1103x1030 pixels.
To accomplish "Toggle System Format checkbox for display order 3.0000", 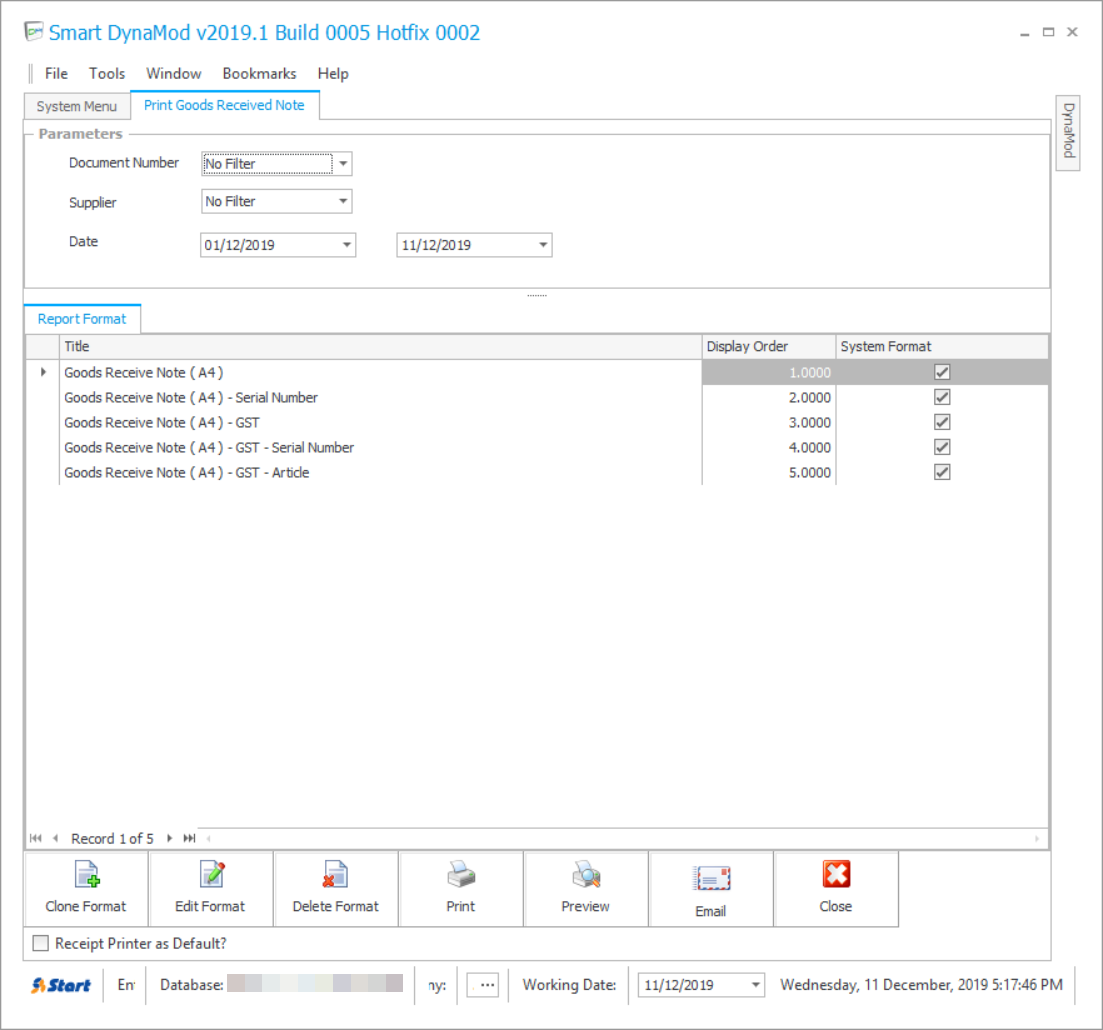I will [942, 422].
